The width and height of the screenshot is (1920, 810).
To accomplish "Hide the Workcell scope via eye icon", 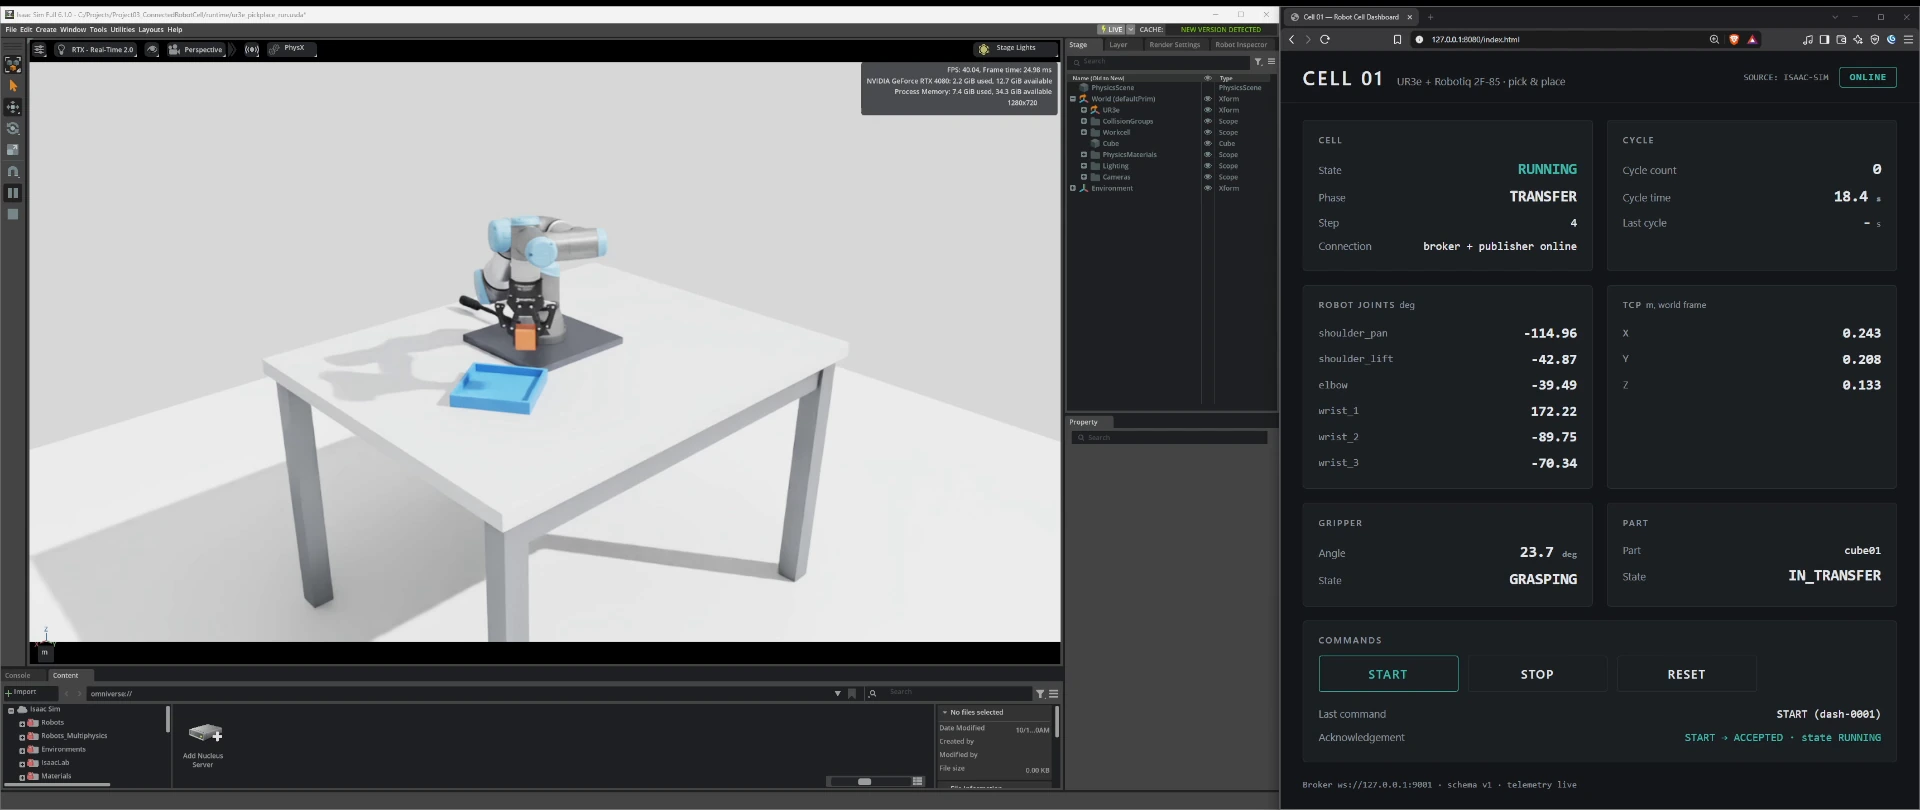I will [1207, 132].
